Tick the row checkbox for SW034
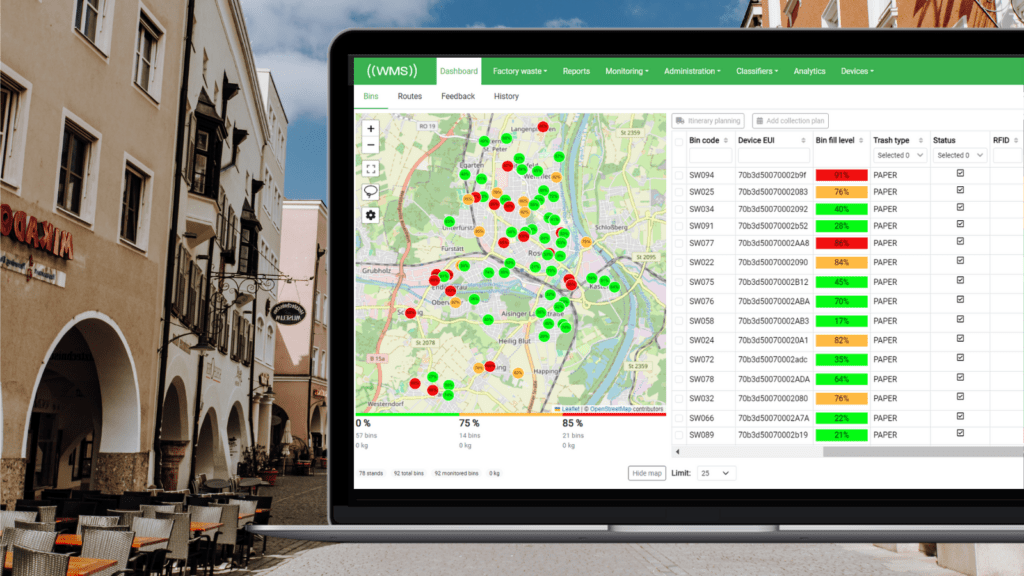The height and width of the screenshot is (576, 1024). coord(679,209)
